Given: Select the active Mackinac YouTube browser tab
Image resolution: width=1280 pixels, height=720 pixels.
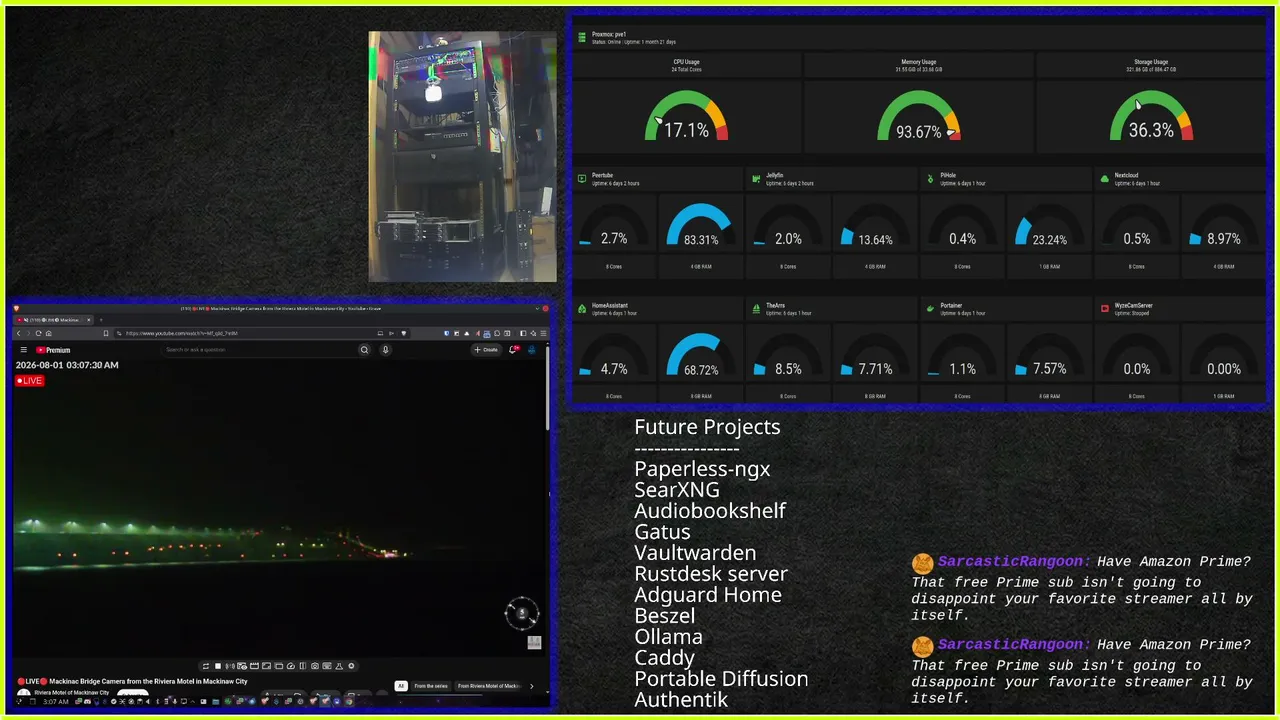Looking at the screenshot, I should point(53,320).
